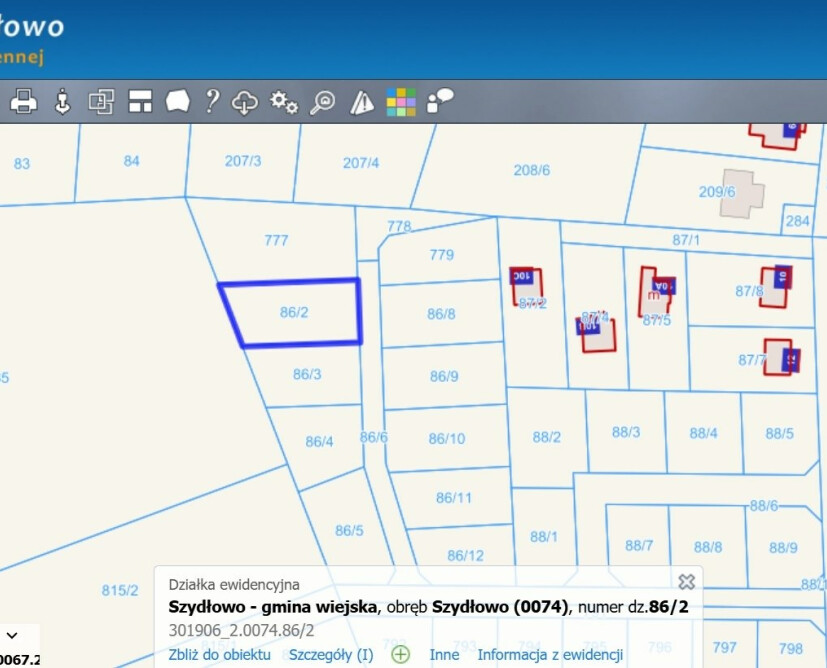The image size is (827, 668).
Task: Click parcel label 208/6
Action: (532, 170)
